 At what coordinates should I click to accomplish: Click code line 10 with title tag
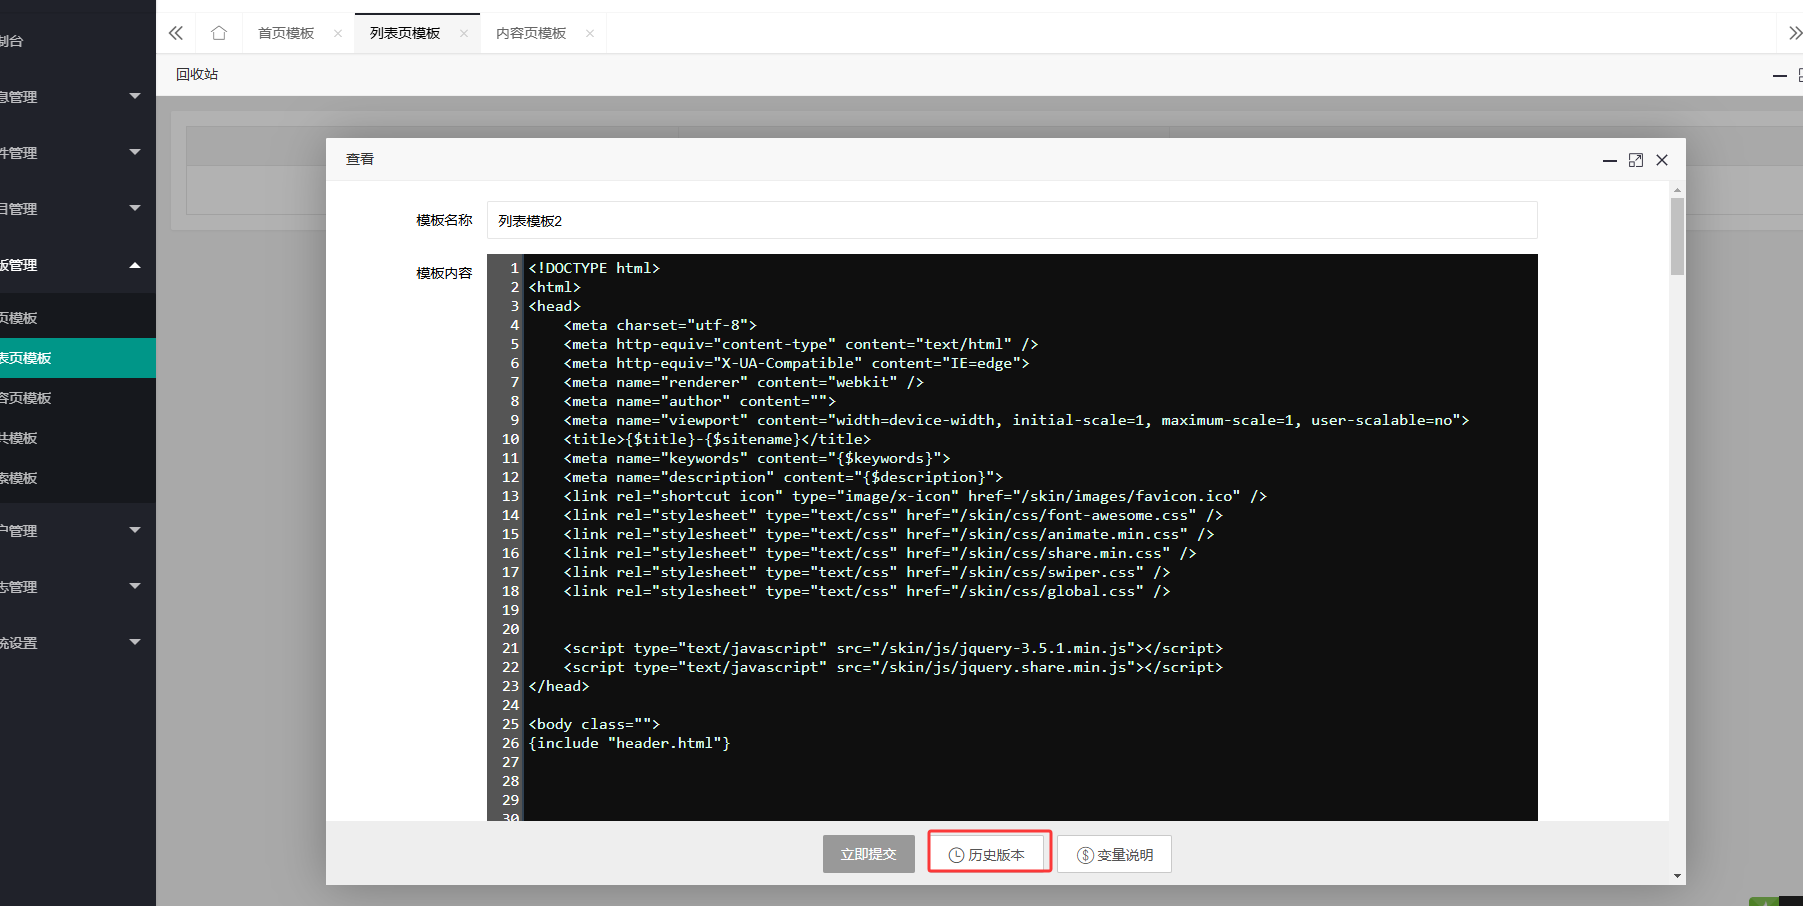(717, 439)
